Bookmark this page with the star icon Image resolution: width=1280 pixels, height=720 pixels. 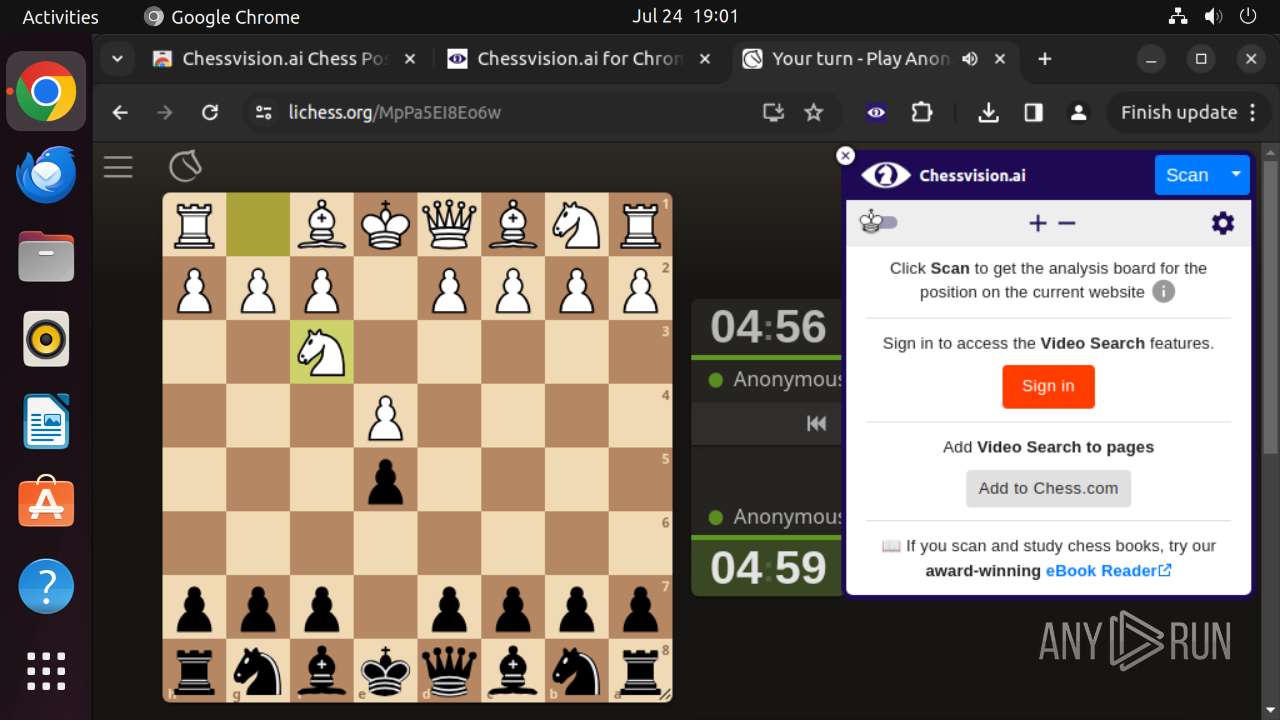click(x=814, y=113)
